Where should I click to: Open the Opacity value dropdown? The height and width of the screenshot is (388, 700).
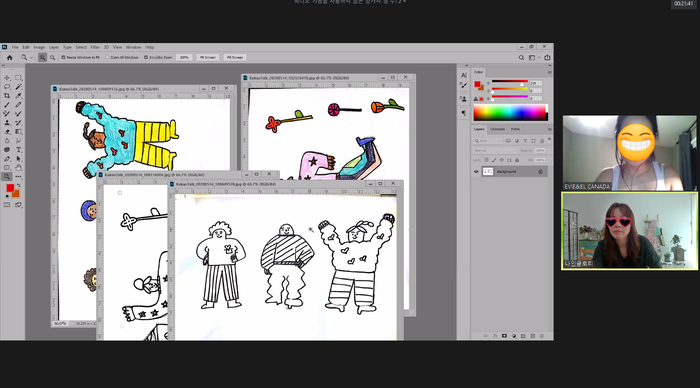(x=548, y=150)
